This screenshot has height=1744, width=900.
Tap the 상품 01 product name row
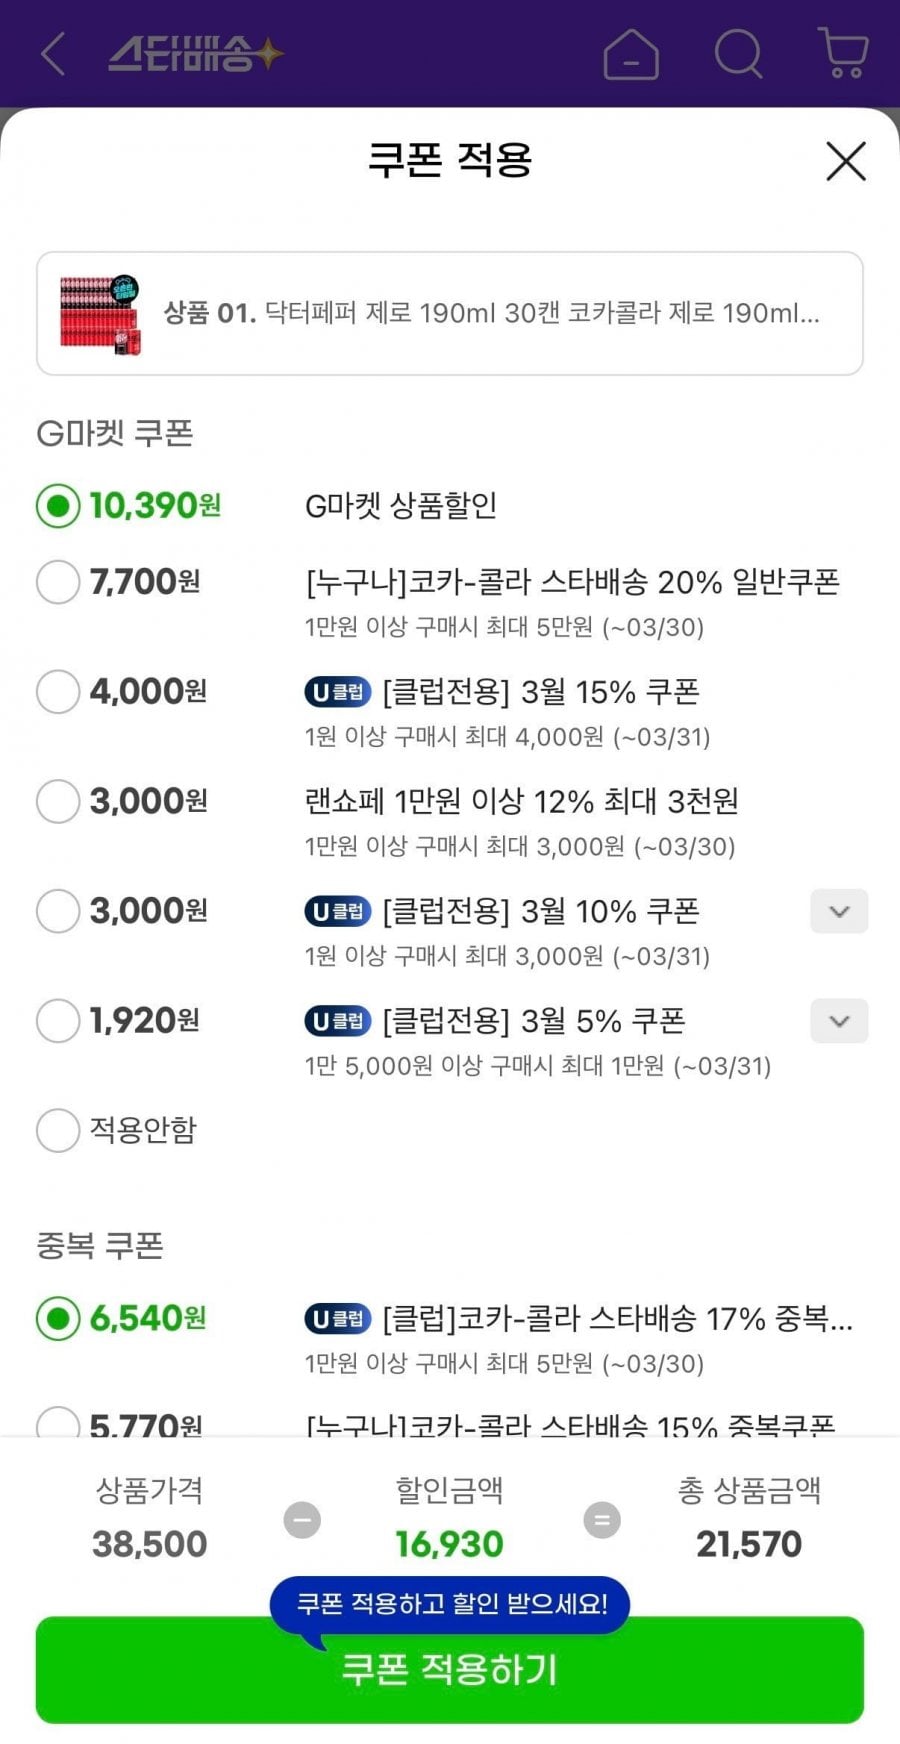coord(492,314)
